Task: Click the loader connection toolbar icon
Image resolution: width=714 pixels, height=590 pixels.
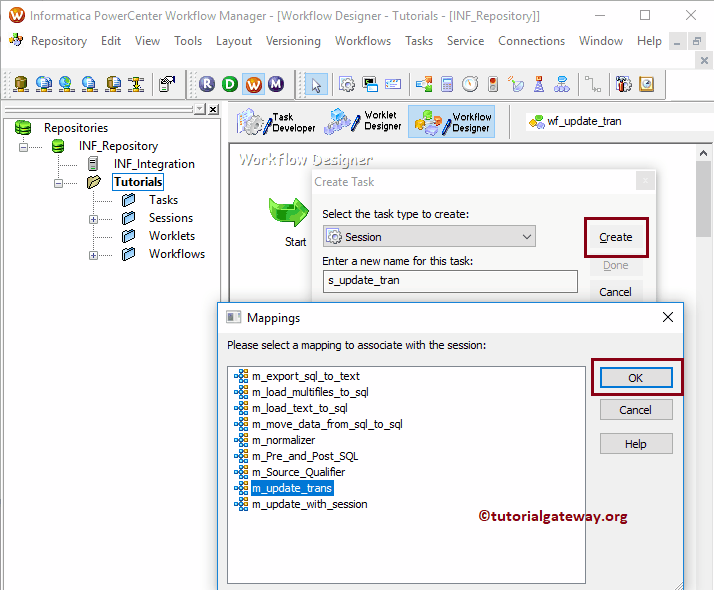Action: point(113,84)
